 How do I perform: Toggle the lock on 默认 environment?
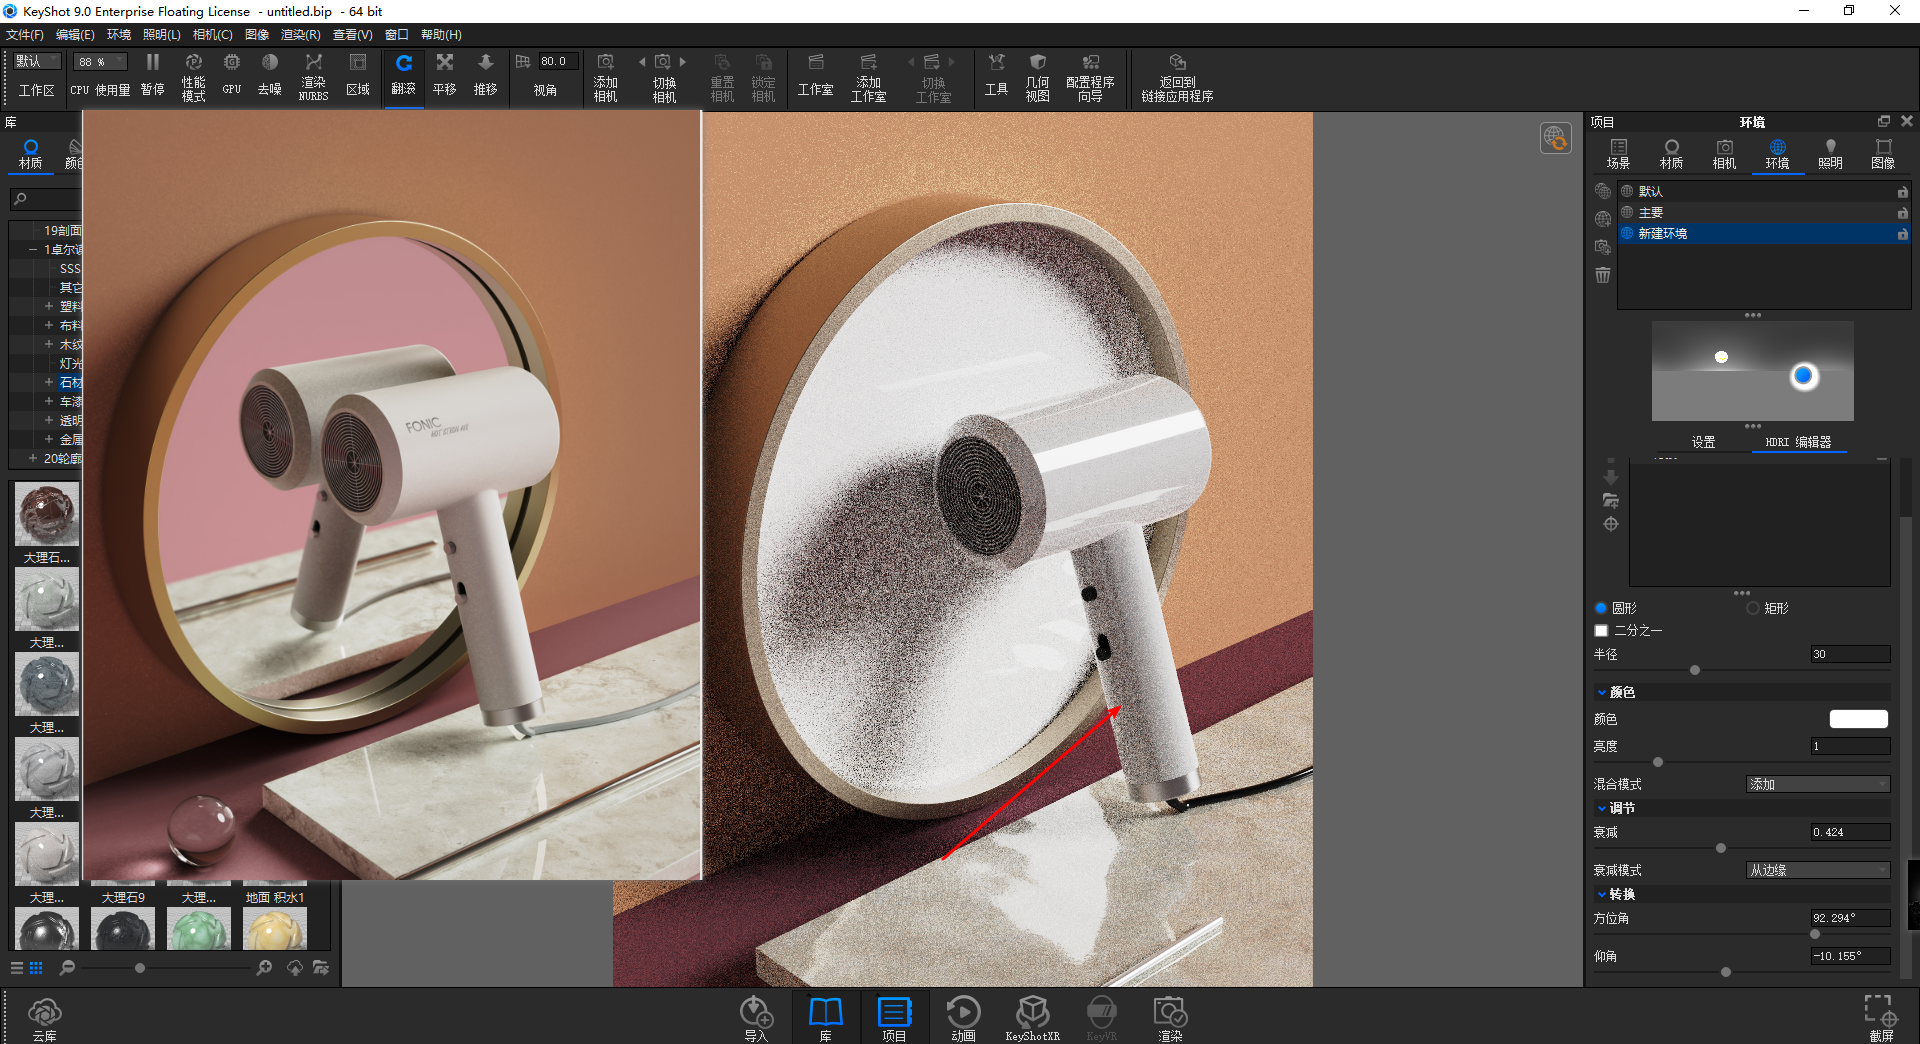click(1902, 192)
